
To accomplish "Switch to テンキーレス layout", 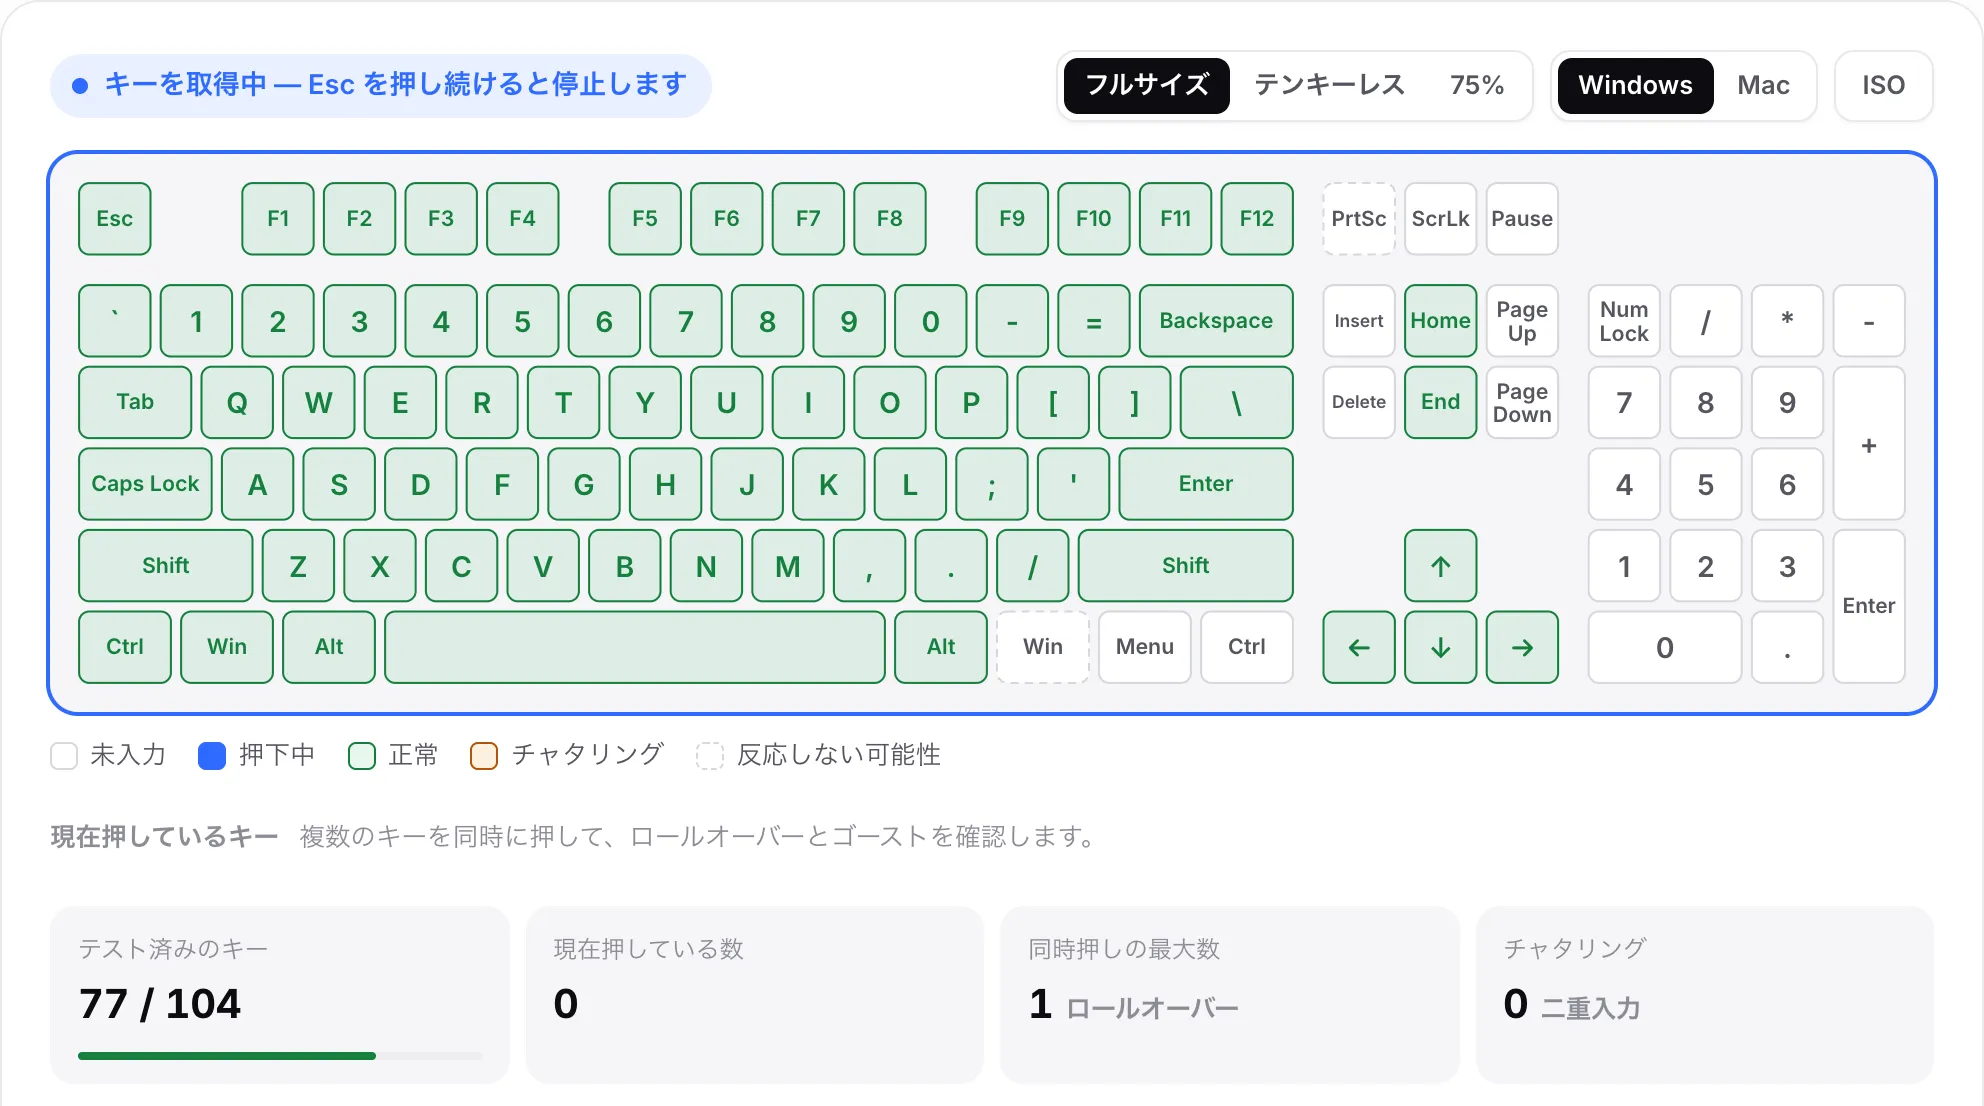I will [1330, 85].
